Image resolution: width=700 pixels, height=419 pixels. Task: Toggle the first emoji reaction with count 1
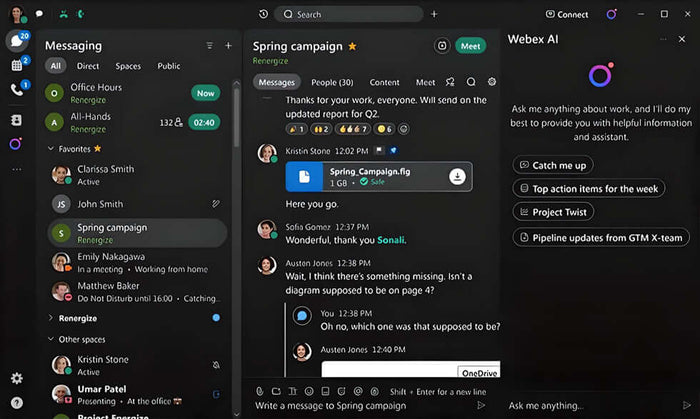(x=297, y=129)
